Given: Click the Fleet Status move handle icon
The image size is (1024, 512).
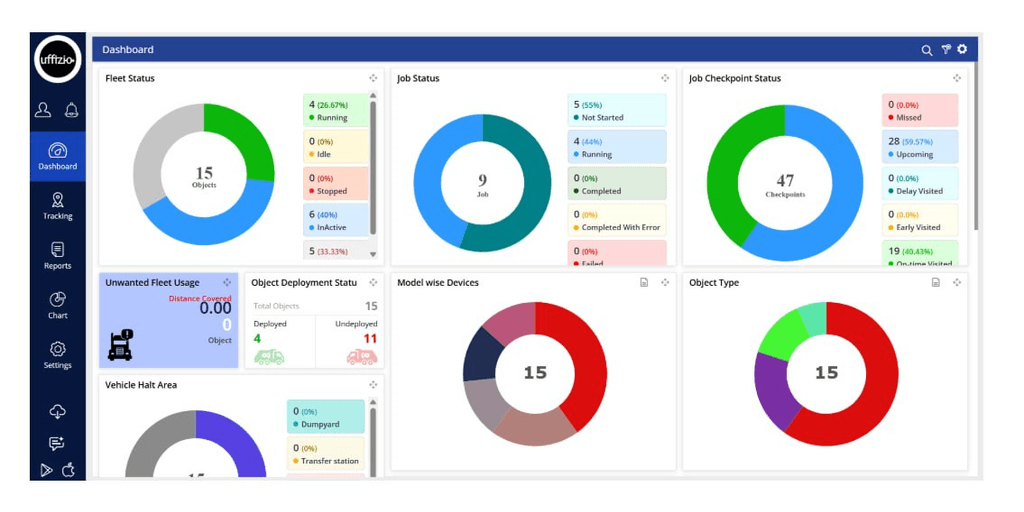Looking at the screenshot, I should [x=373, y=78].
